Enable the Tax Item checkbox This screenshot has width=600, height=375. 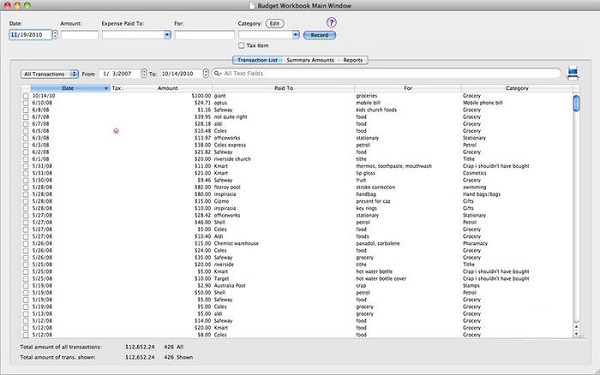click(241, 46)
